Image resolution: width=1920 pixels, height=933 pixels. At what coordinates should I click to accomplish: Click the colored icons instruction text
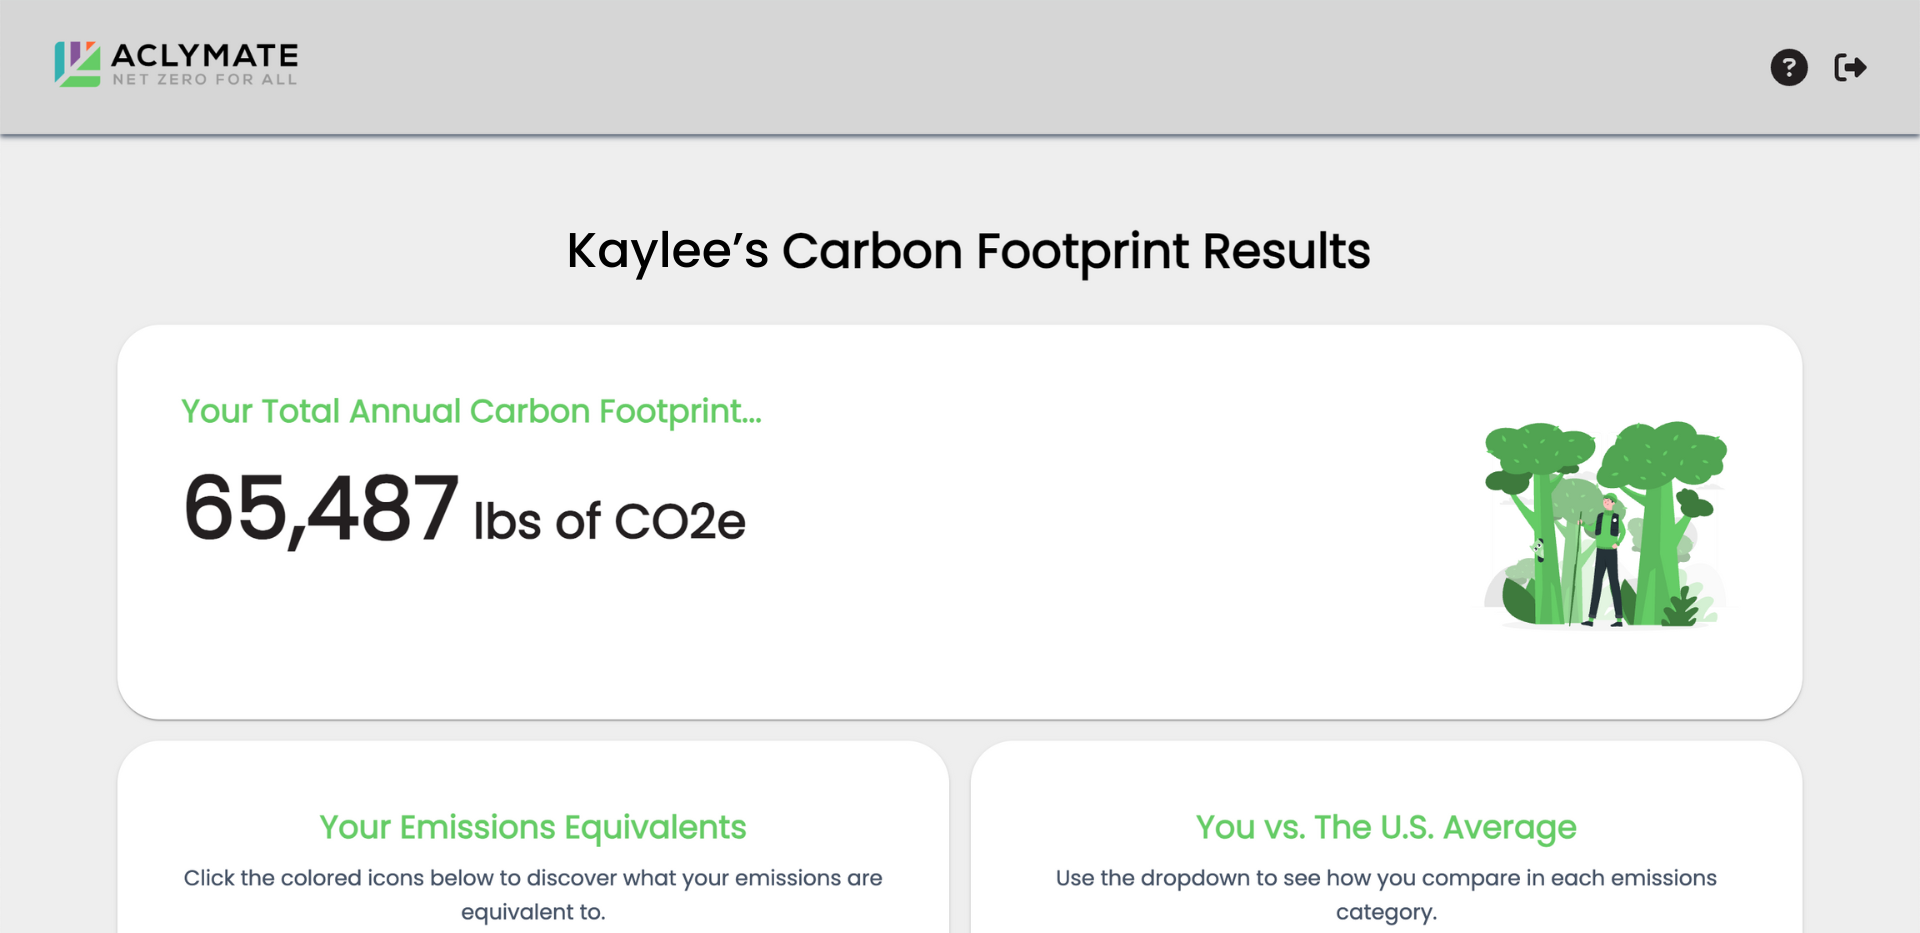click(x=532, y=893)
